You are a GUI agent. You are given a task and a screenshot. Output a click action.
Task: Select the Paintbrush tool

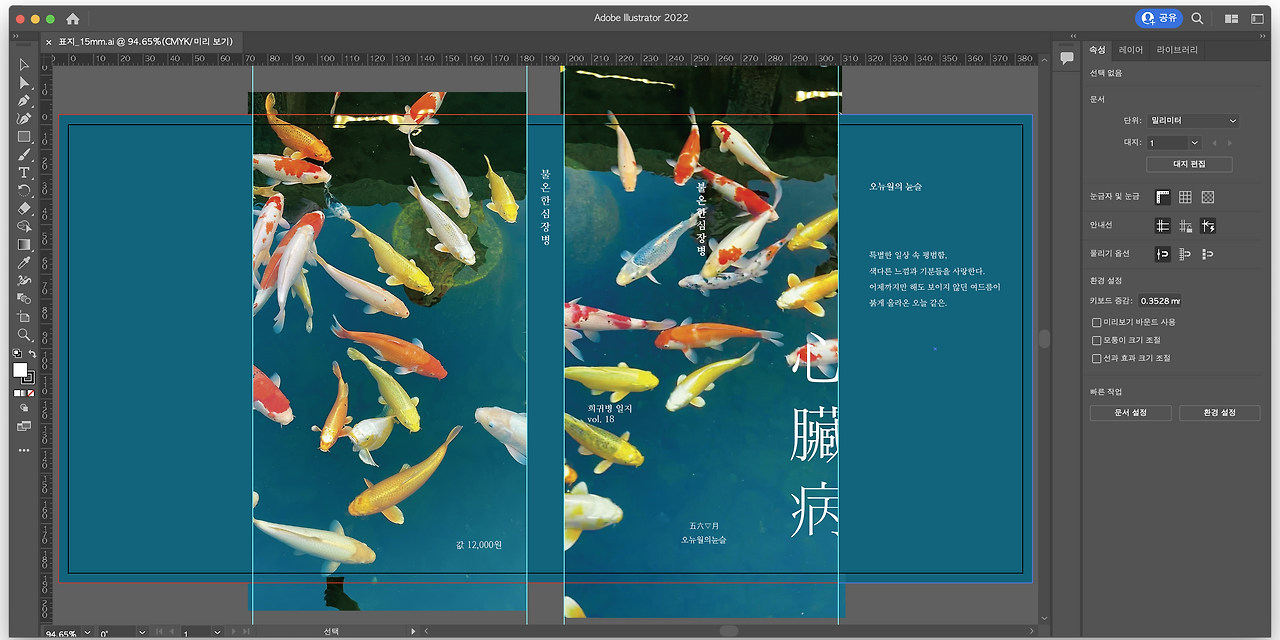(x=24, y=155)
